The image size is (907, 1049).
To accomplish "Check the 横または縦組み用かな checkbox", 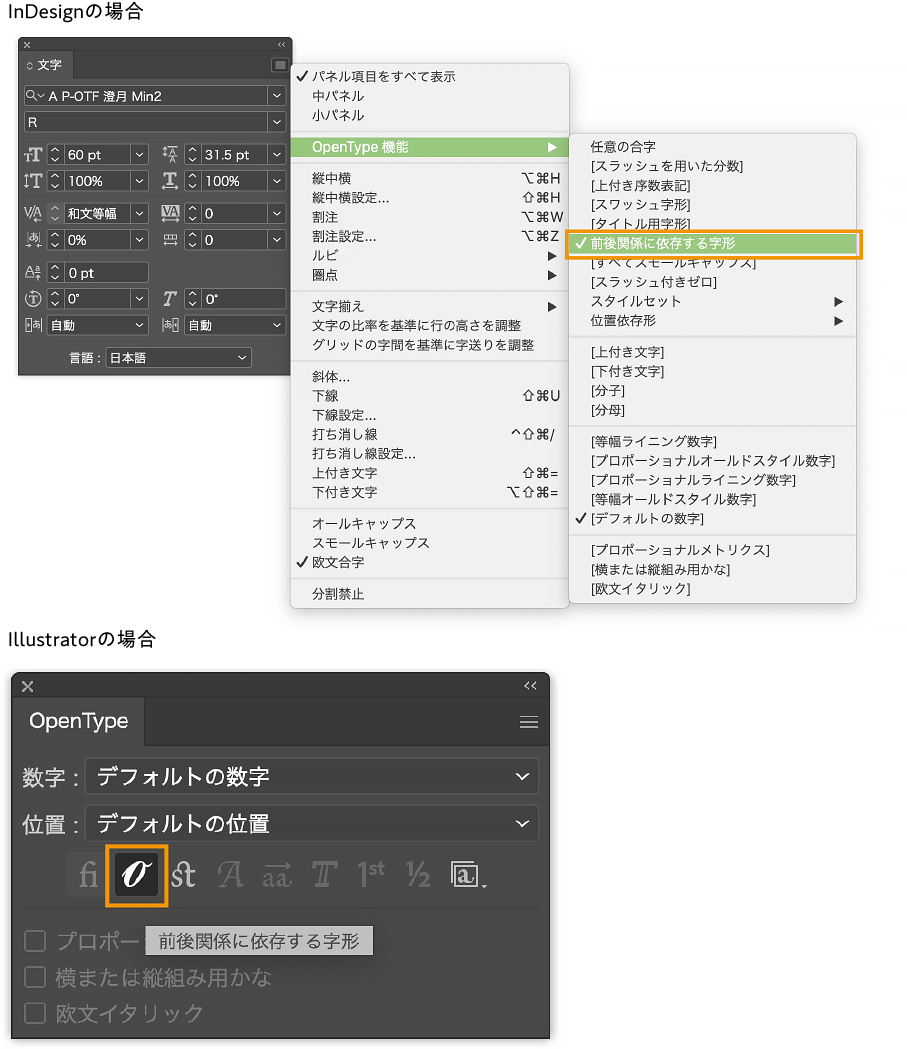I will [x=35, y=977].
